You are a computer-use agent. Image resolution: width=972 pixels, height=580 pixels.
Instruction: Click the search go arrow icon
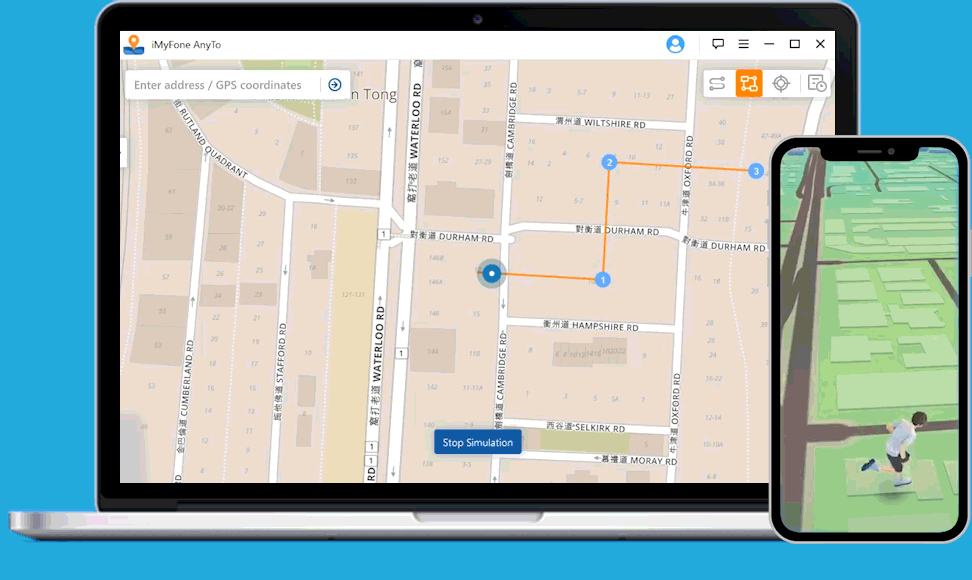coord(335,85)
